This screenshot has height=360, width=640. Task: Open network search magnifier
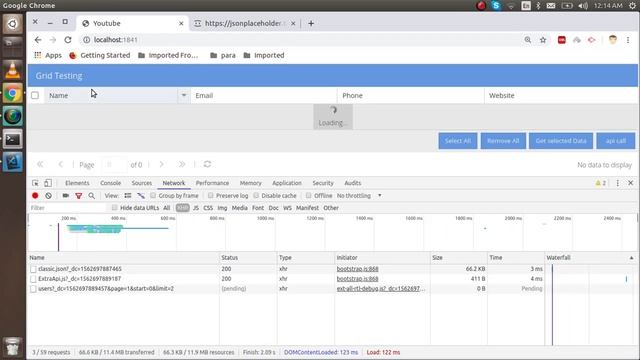click(92, 196)
